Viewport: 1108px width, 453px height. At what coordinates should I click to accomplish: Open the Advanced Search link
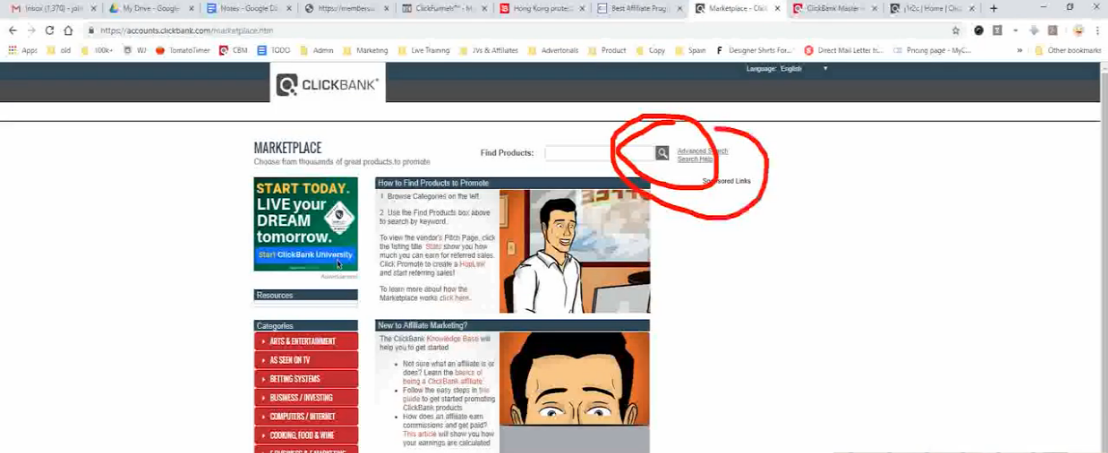[x=702, y=151]
